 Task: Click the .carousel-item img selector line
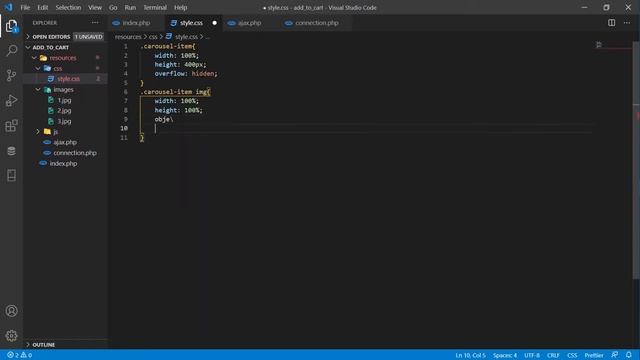pyautogui.click(x=176, y=92)
